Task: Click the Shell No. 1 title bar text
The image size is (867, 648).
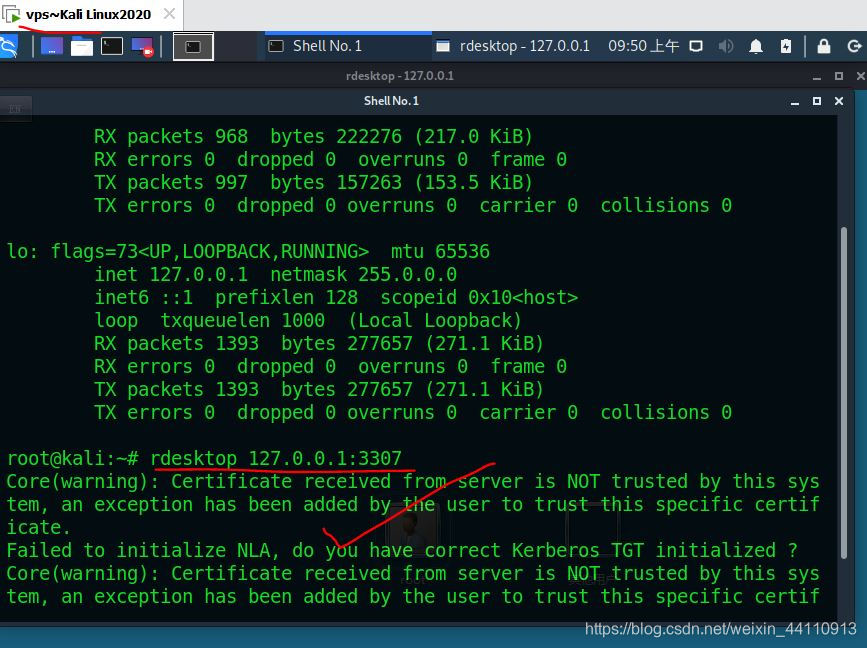Action: point(391,101)
